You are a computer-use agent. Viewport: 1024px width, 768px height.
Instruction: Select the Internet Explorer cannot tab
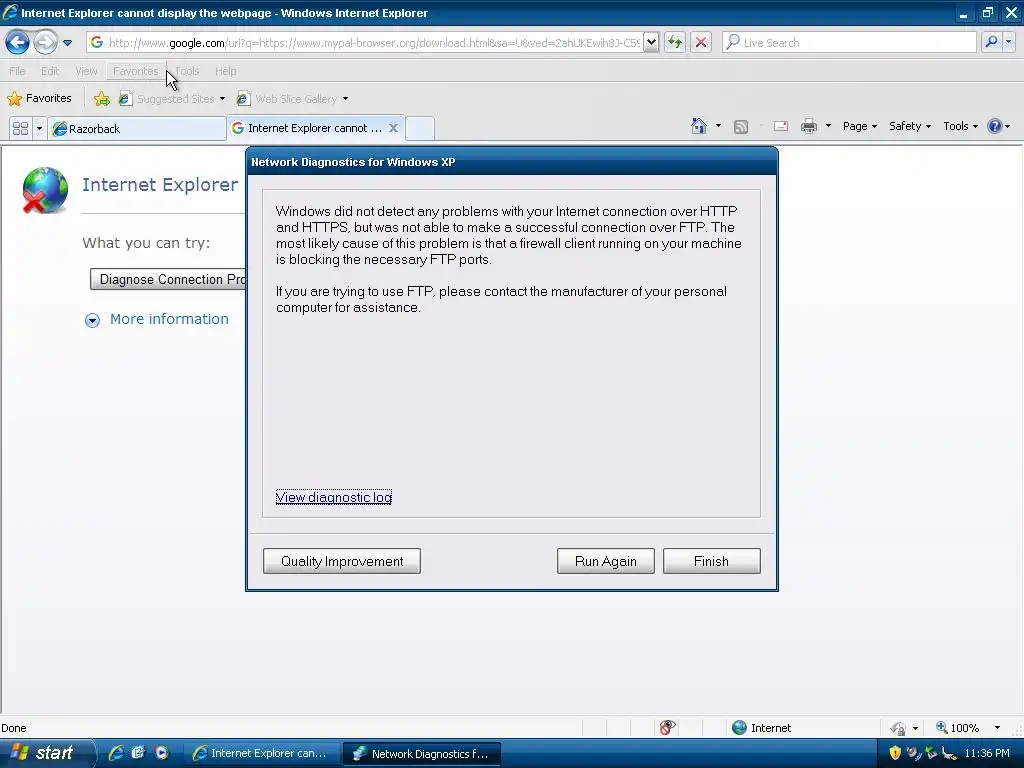[x=308, y=128]
